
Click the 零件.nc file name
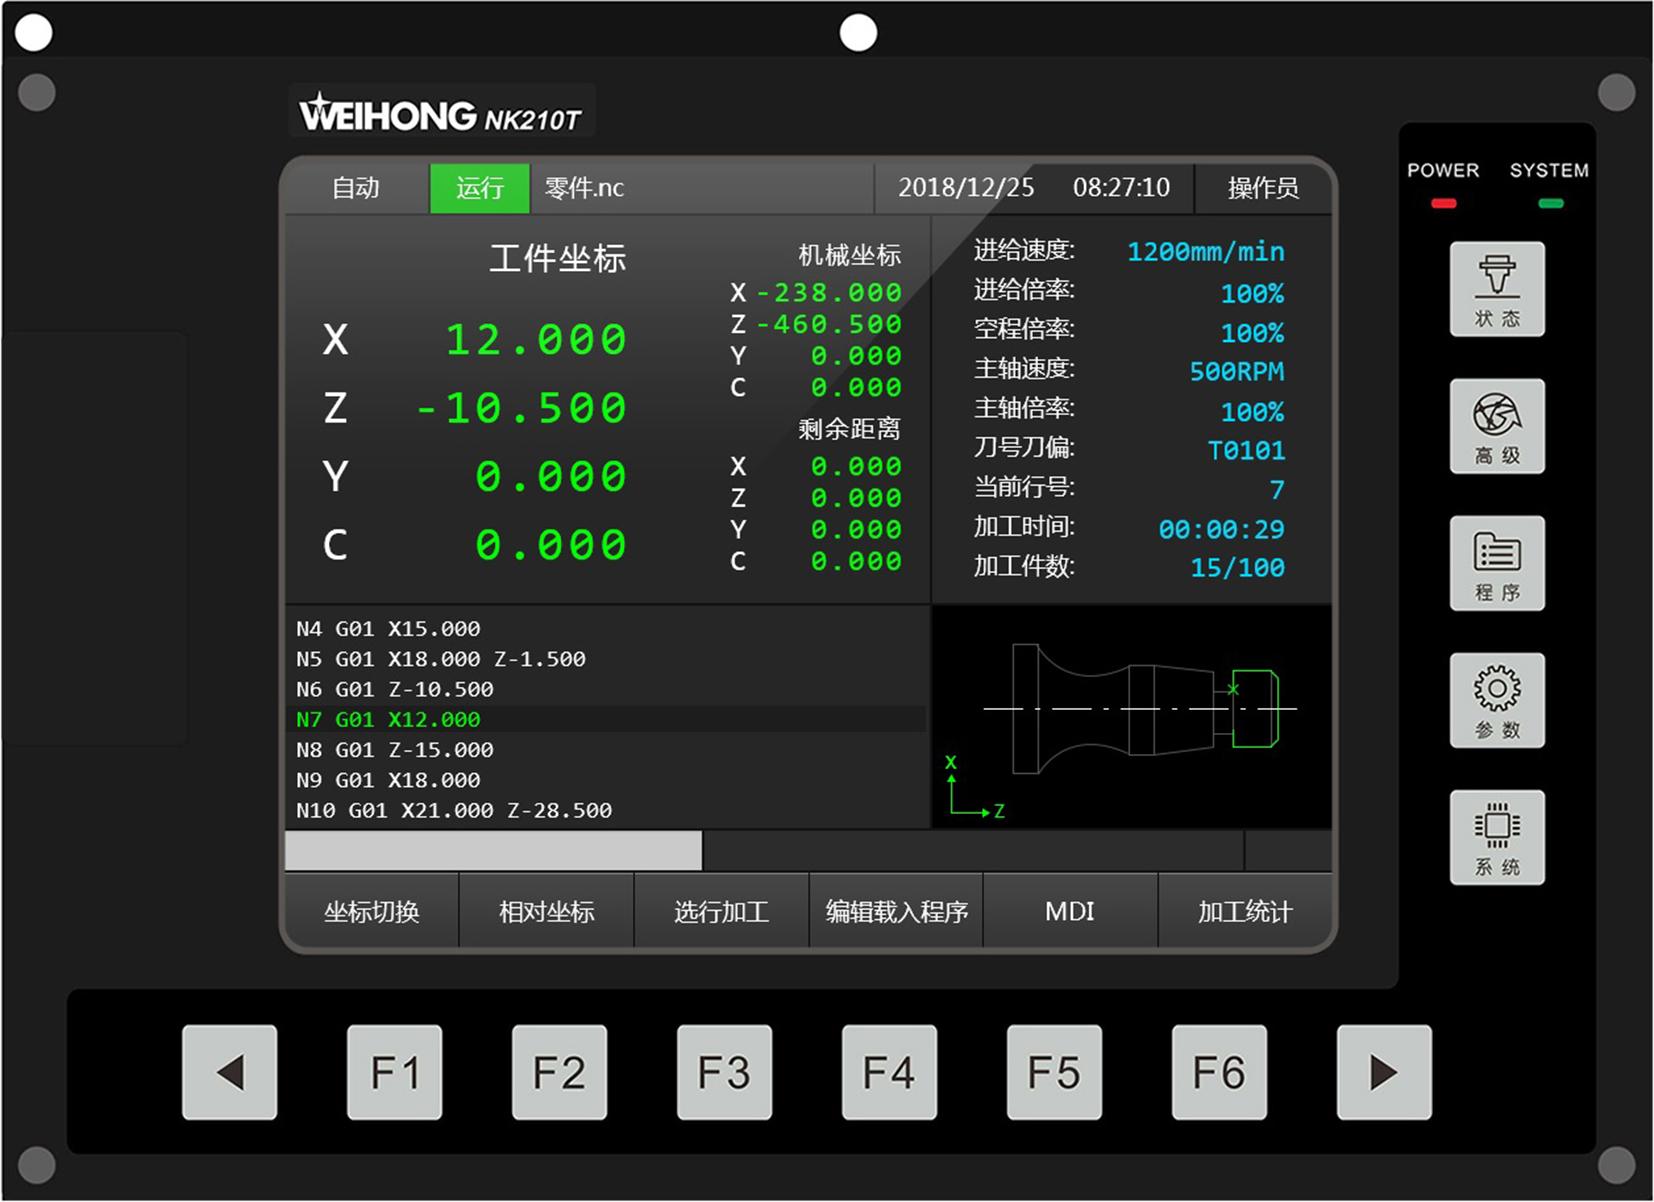(584, 188)
